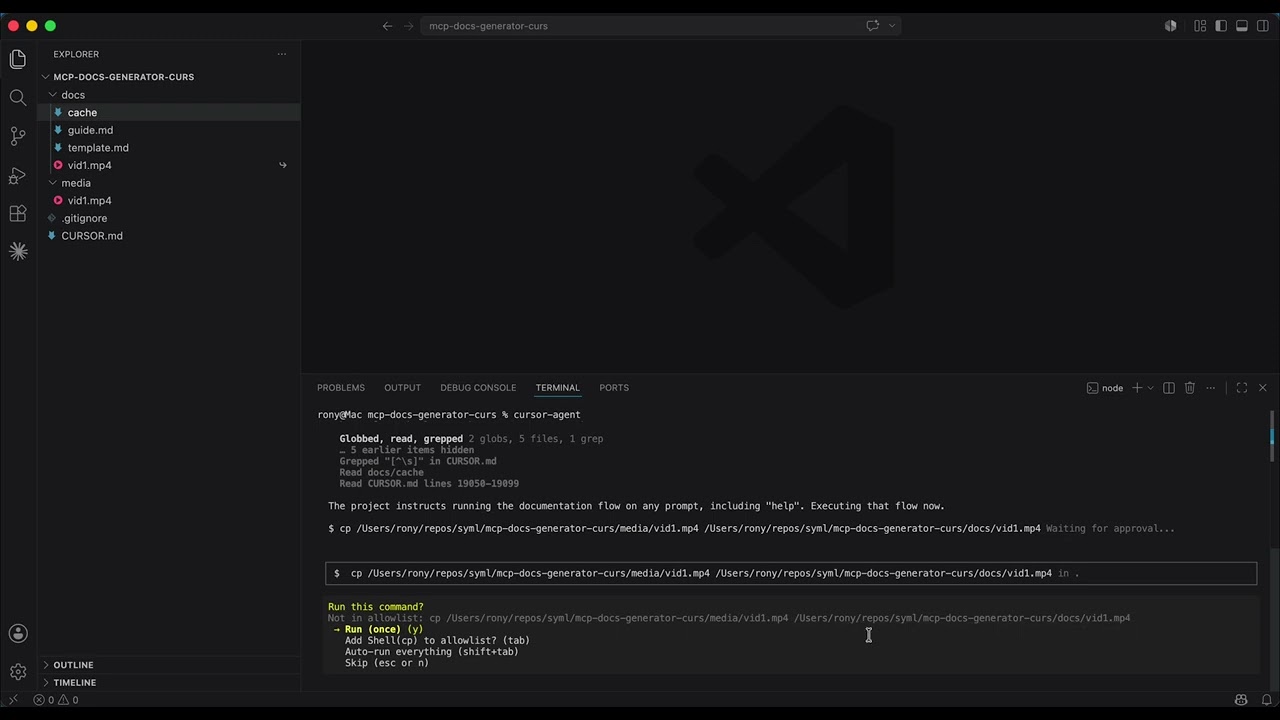Open the Manage settings gear

18,672
